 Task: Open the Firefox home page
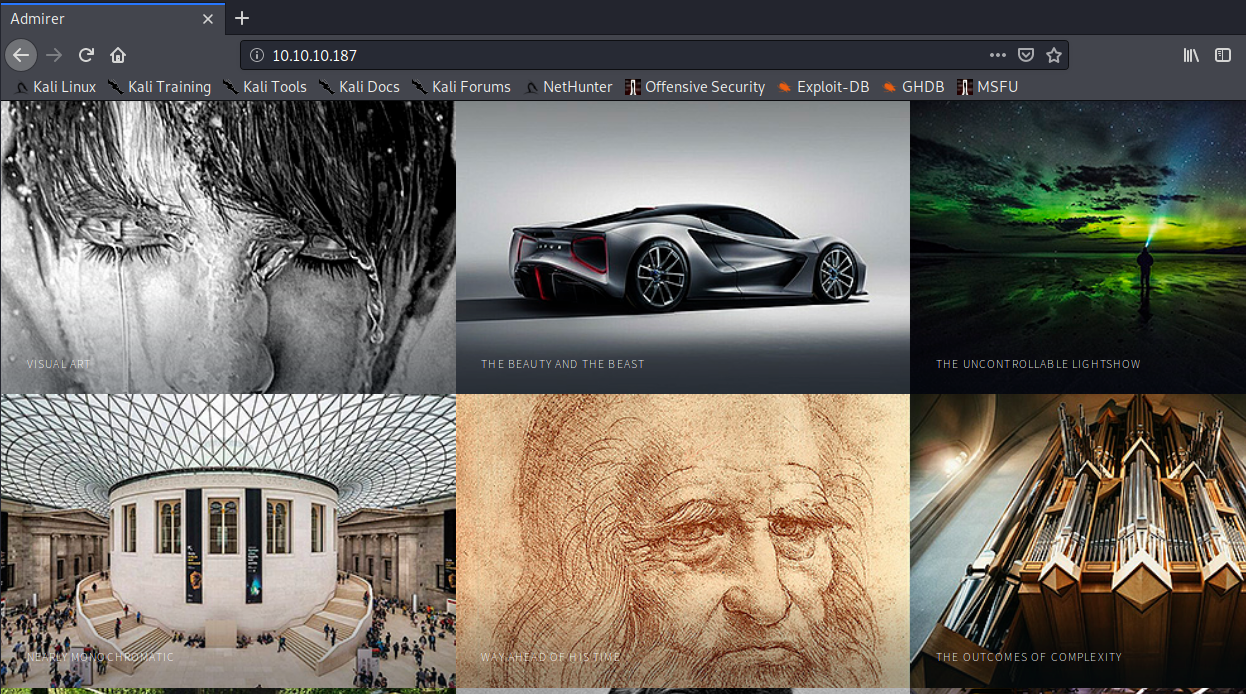click(118, 55)
